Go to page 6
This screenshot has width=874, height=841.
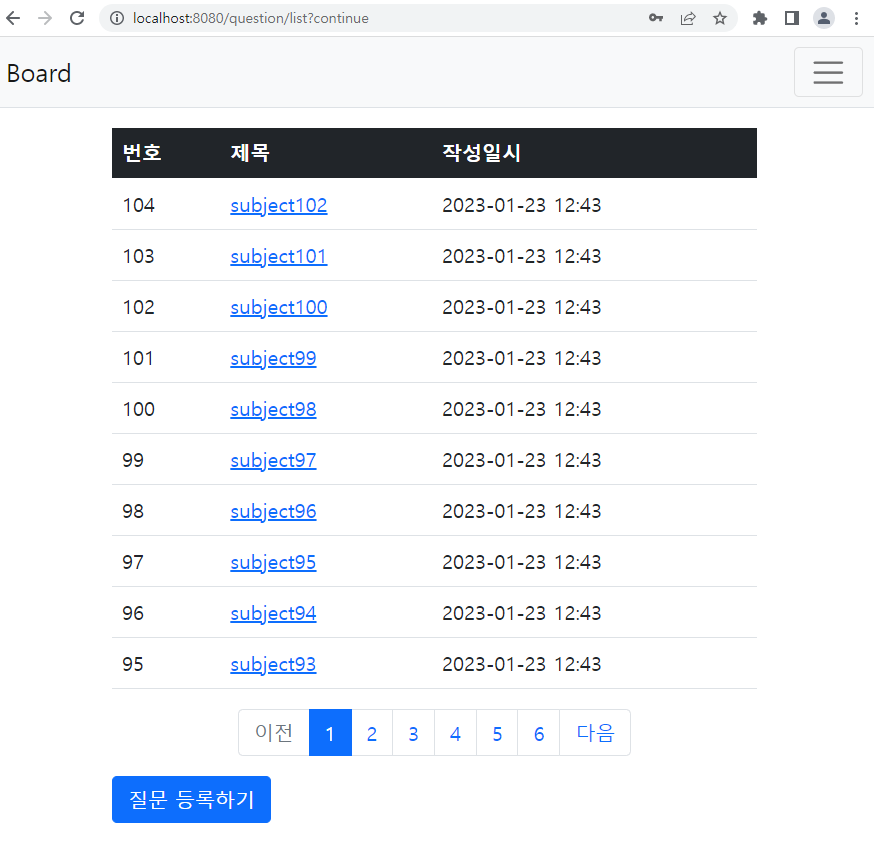538,732
